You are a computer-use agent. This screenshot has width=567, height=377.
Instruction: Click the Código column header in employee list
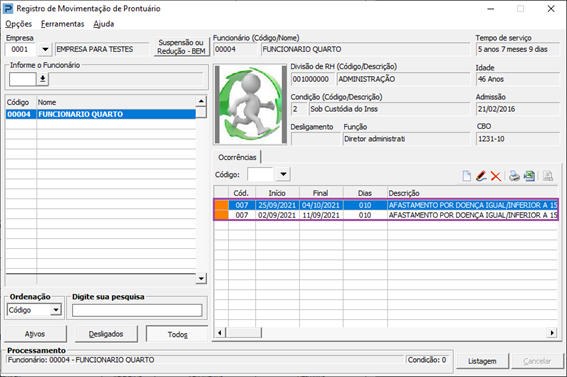21,102
